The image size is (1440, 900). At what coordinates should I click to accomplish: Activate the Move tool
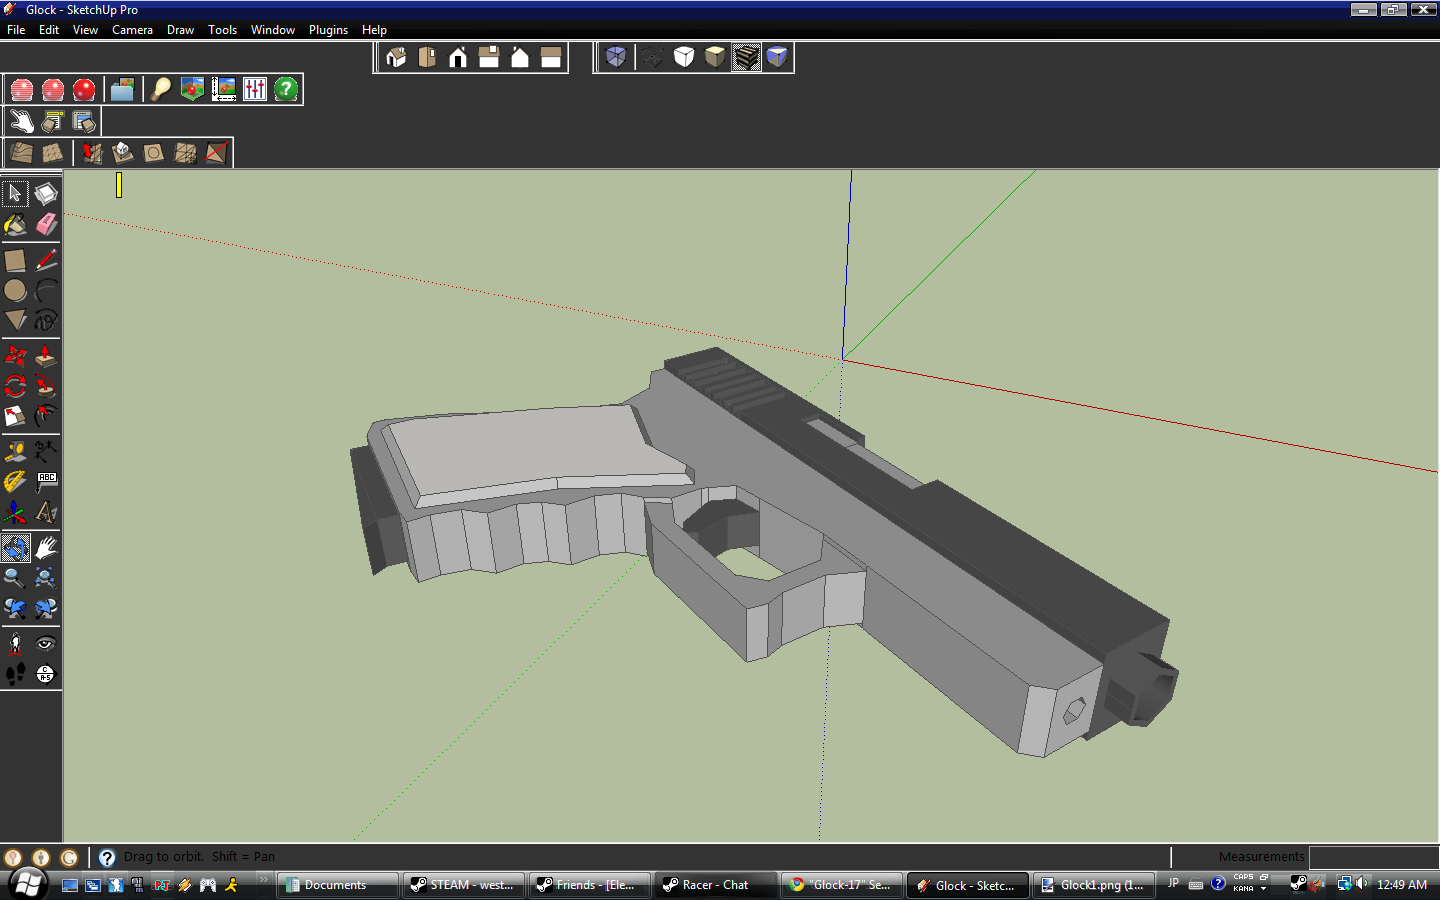click(15, 356)
